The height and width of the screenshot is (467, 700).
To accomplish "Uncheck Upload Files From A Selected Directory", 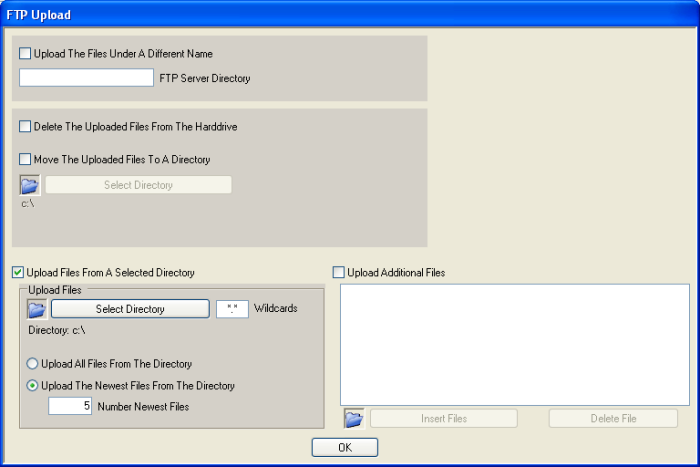I will click(18, 272).
